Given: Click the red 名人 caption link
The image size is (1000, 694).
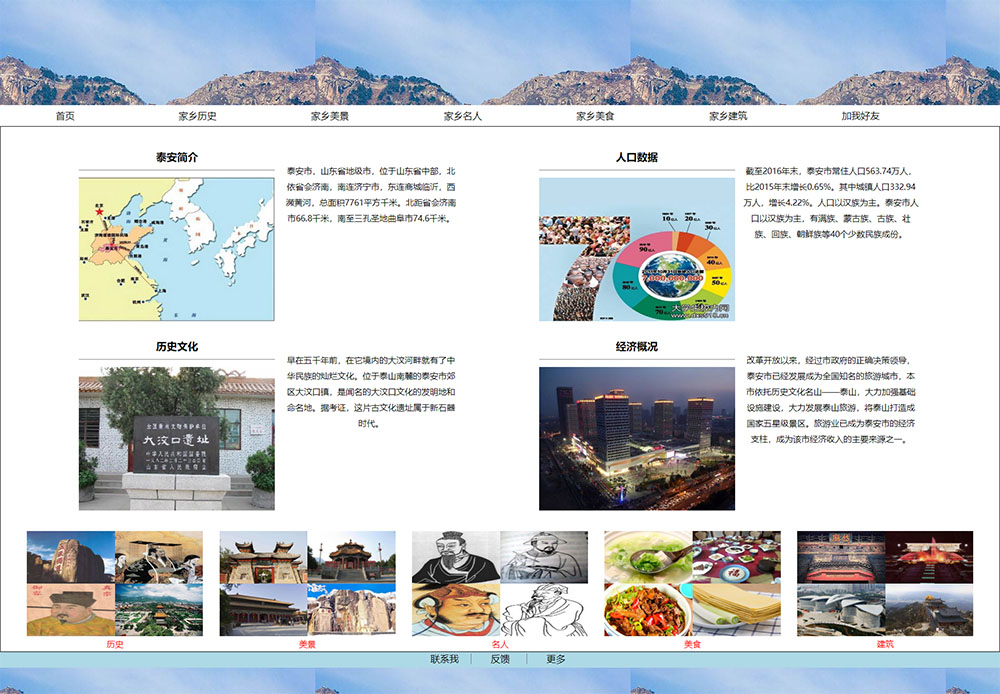Looking at the screenshot, I should [x=500, y=644].
